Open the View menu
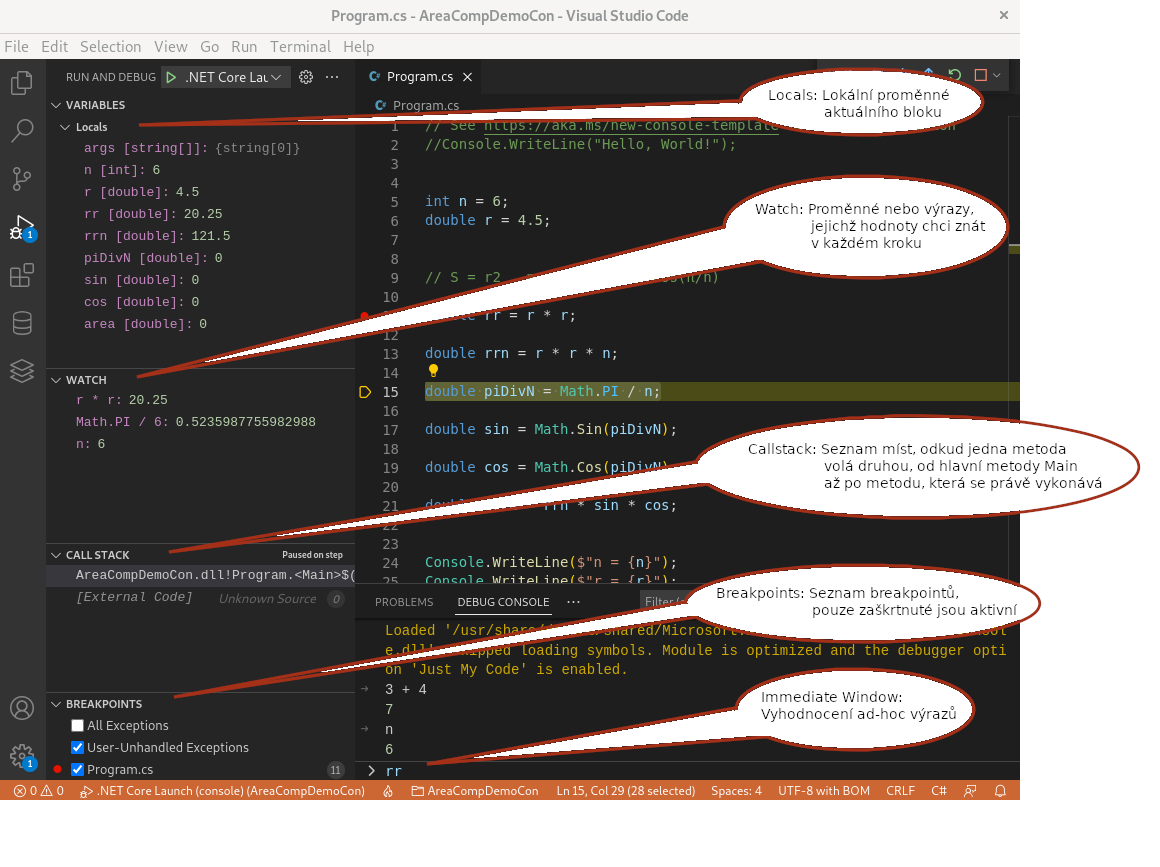The height and width of the screenshot is (867, 1160). pyautogui.click(x=171, y=47)
